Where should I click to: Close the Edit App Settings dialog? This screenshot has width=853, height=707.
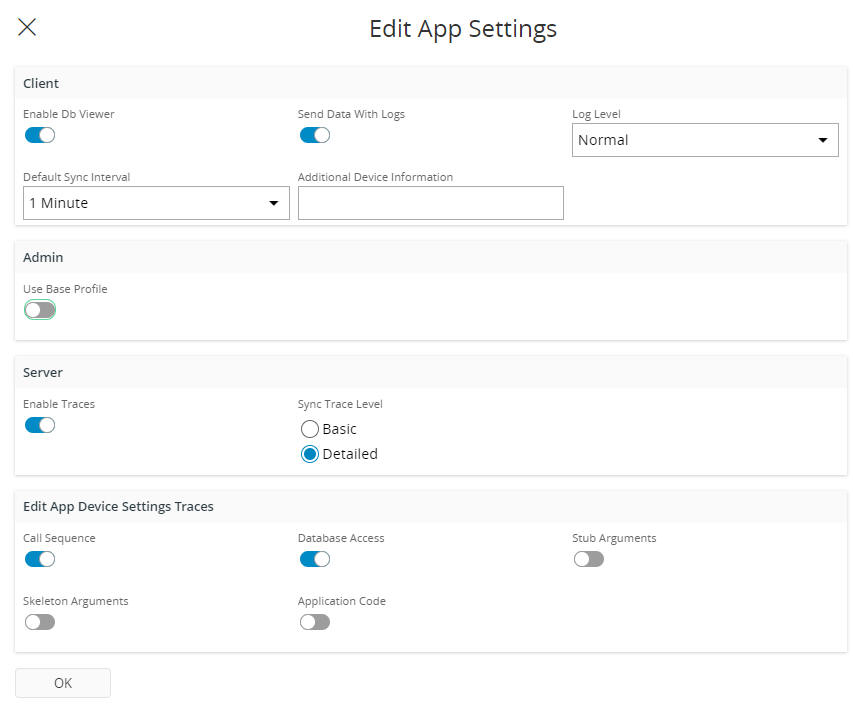(27, 28)
